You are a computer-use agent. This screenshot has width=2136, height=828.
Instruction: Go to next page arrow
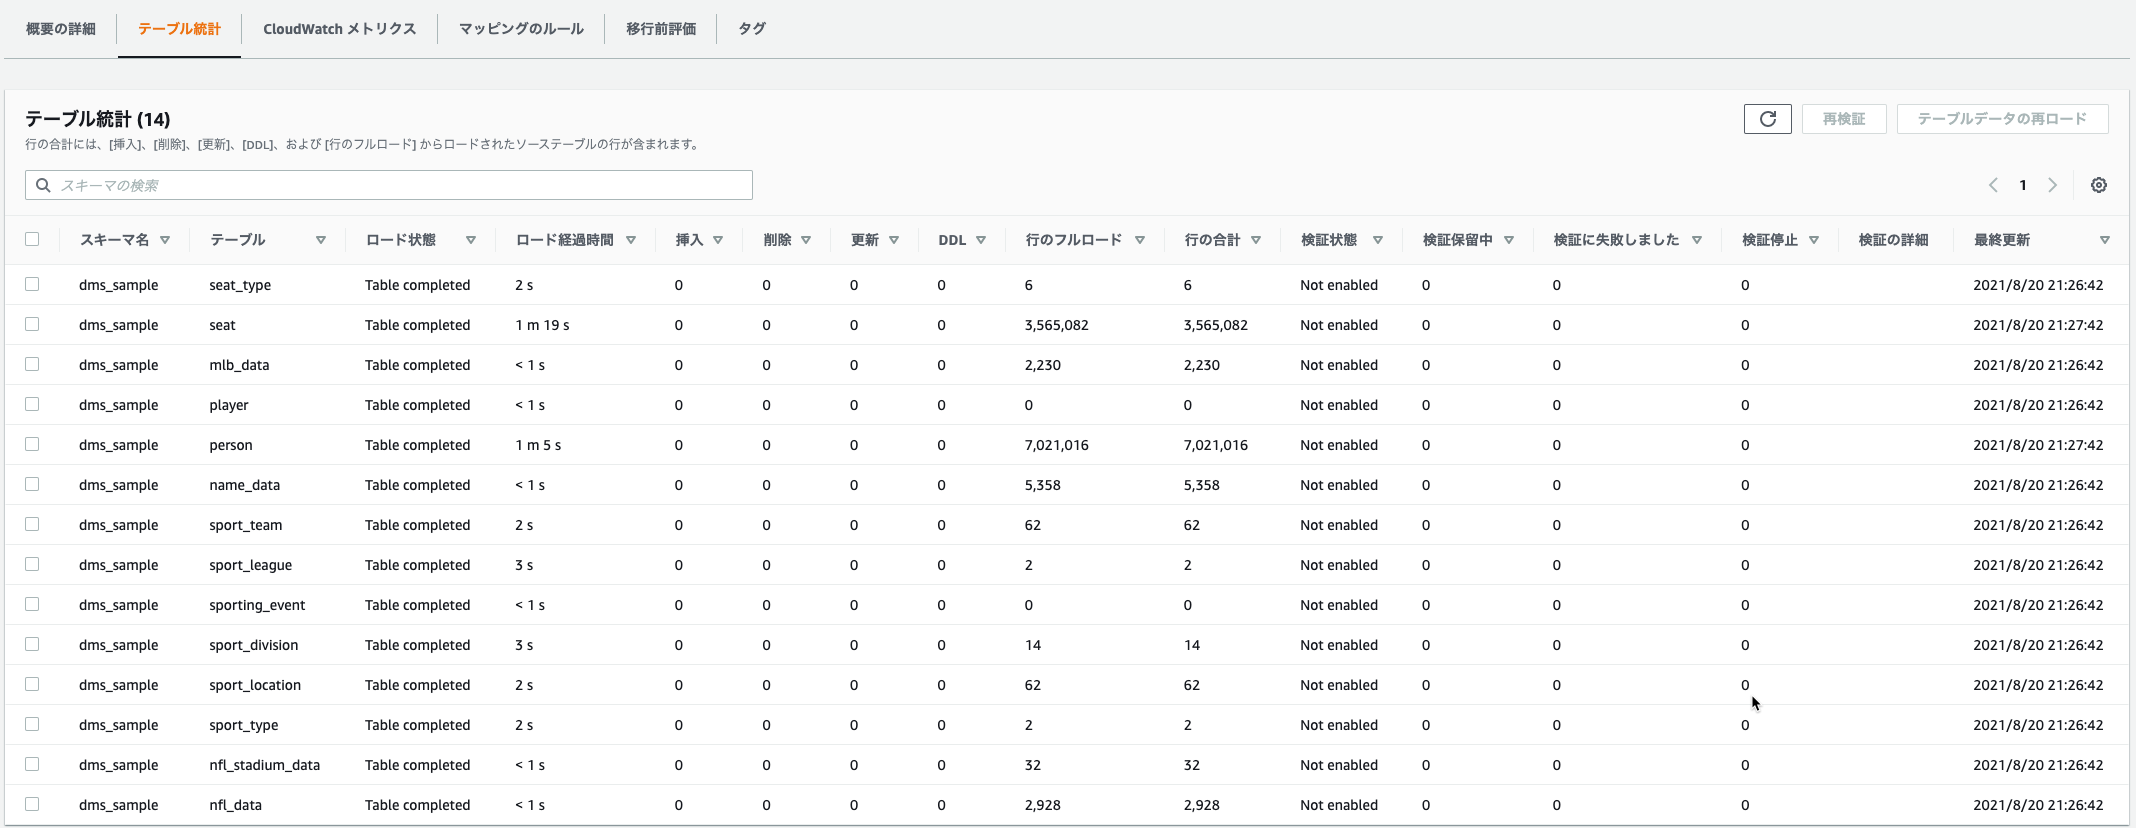[x=2052, y=185]
